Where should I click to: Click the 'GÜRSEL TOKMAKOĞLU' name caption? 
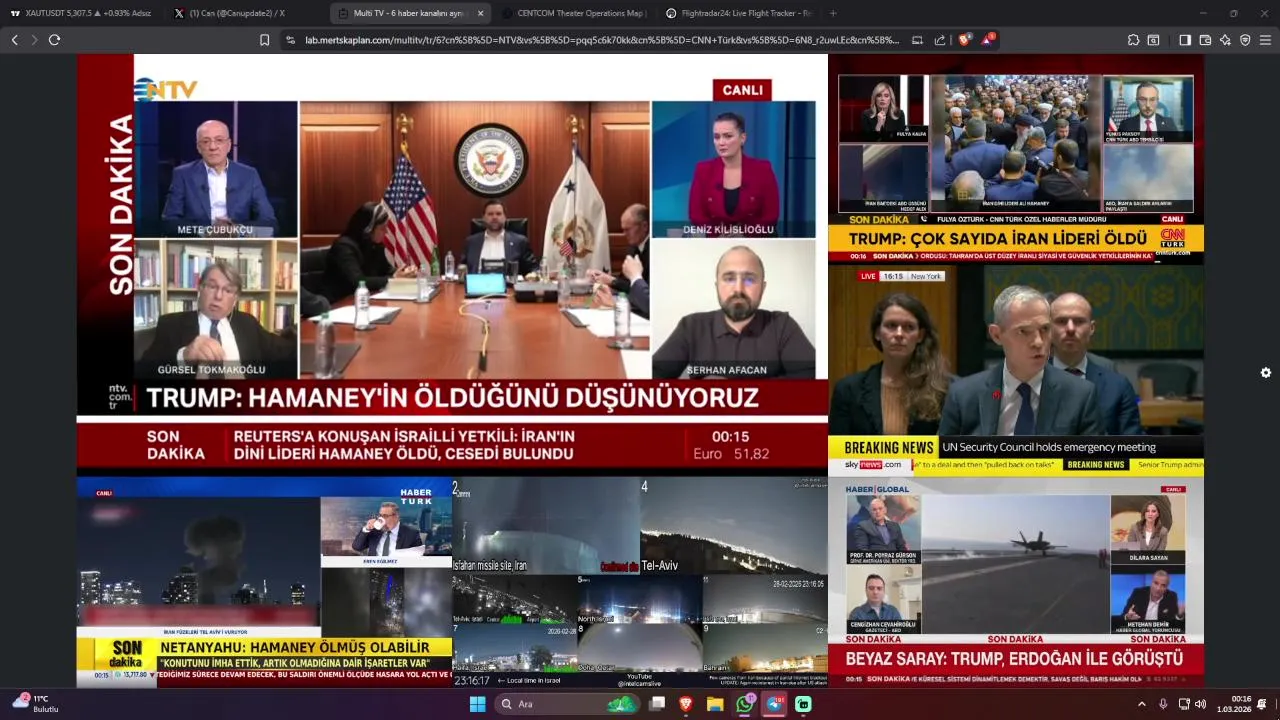[x=212, y=370]
